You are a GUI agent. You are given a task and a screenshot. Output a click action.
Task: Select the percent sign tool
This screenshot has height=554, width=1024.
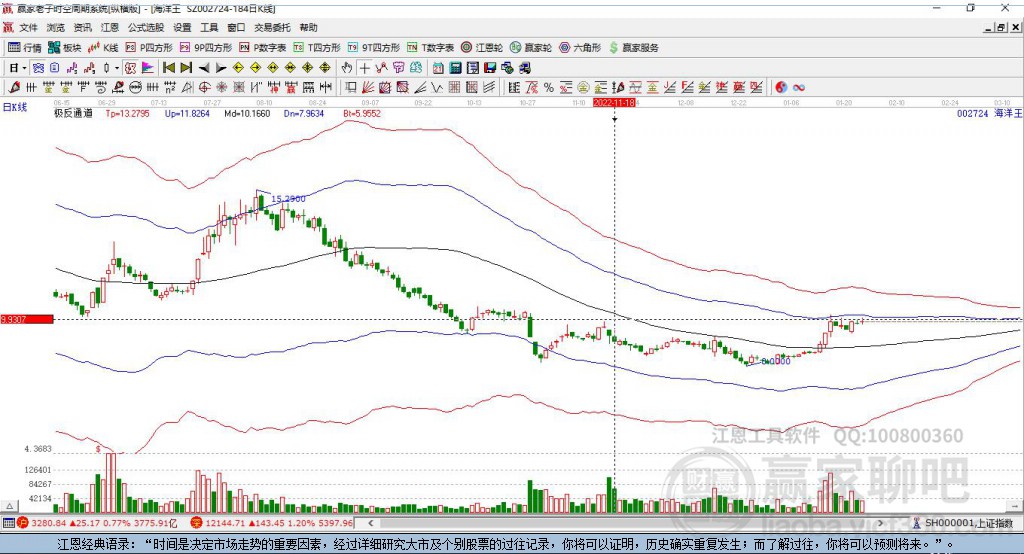tap(549, 88)
